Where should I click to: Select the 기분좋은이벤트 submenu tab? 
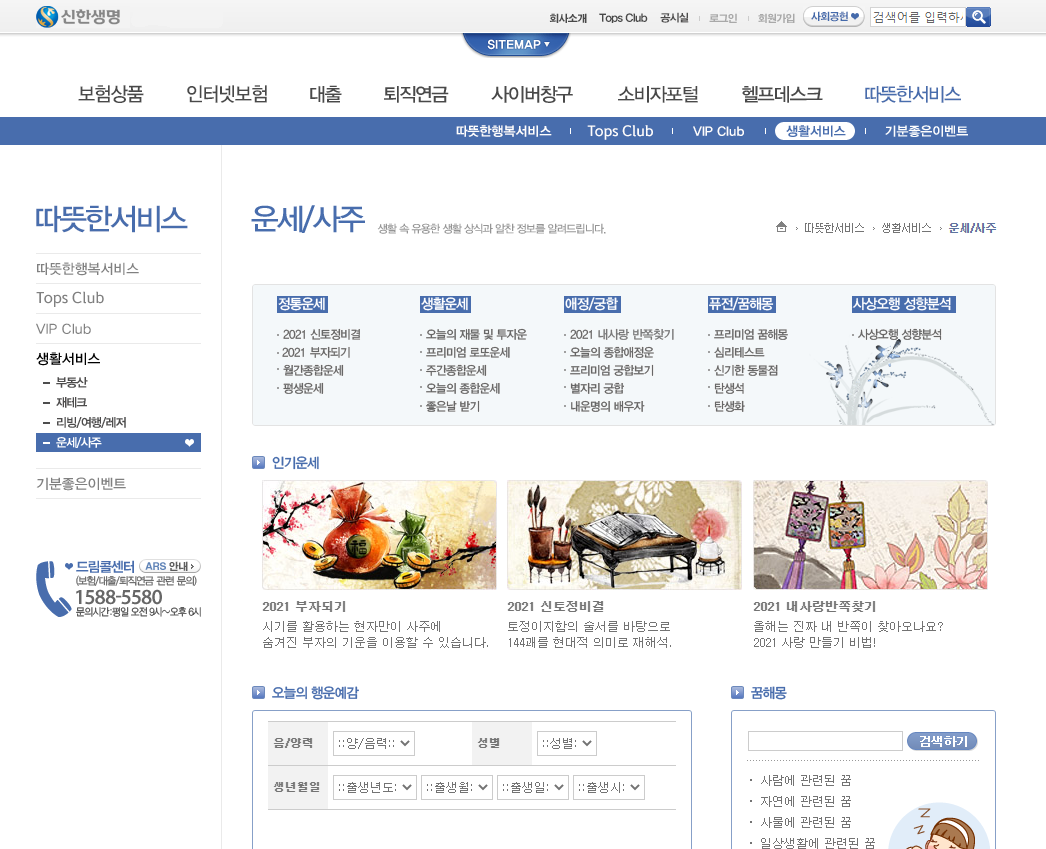point(926,131)
